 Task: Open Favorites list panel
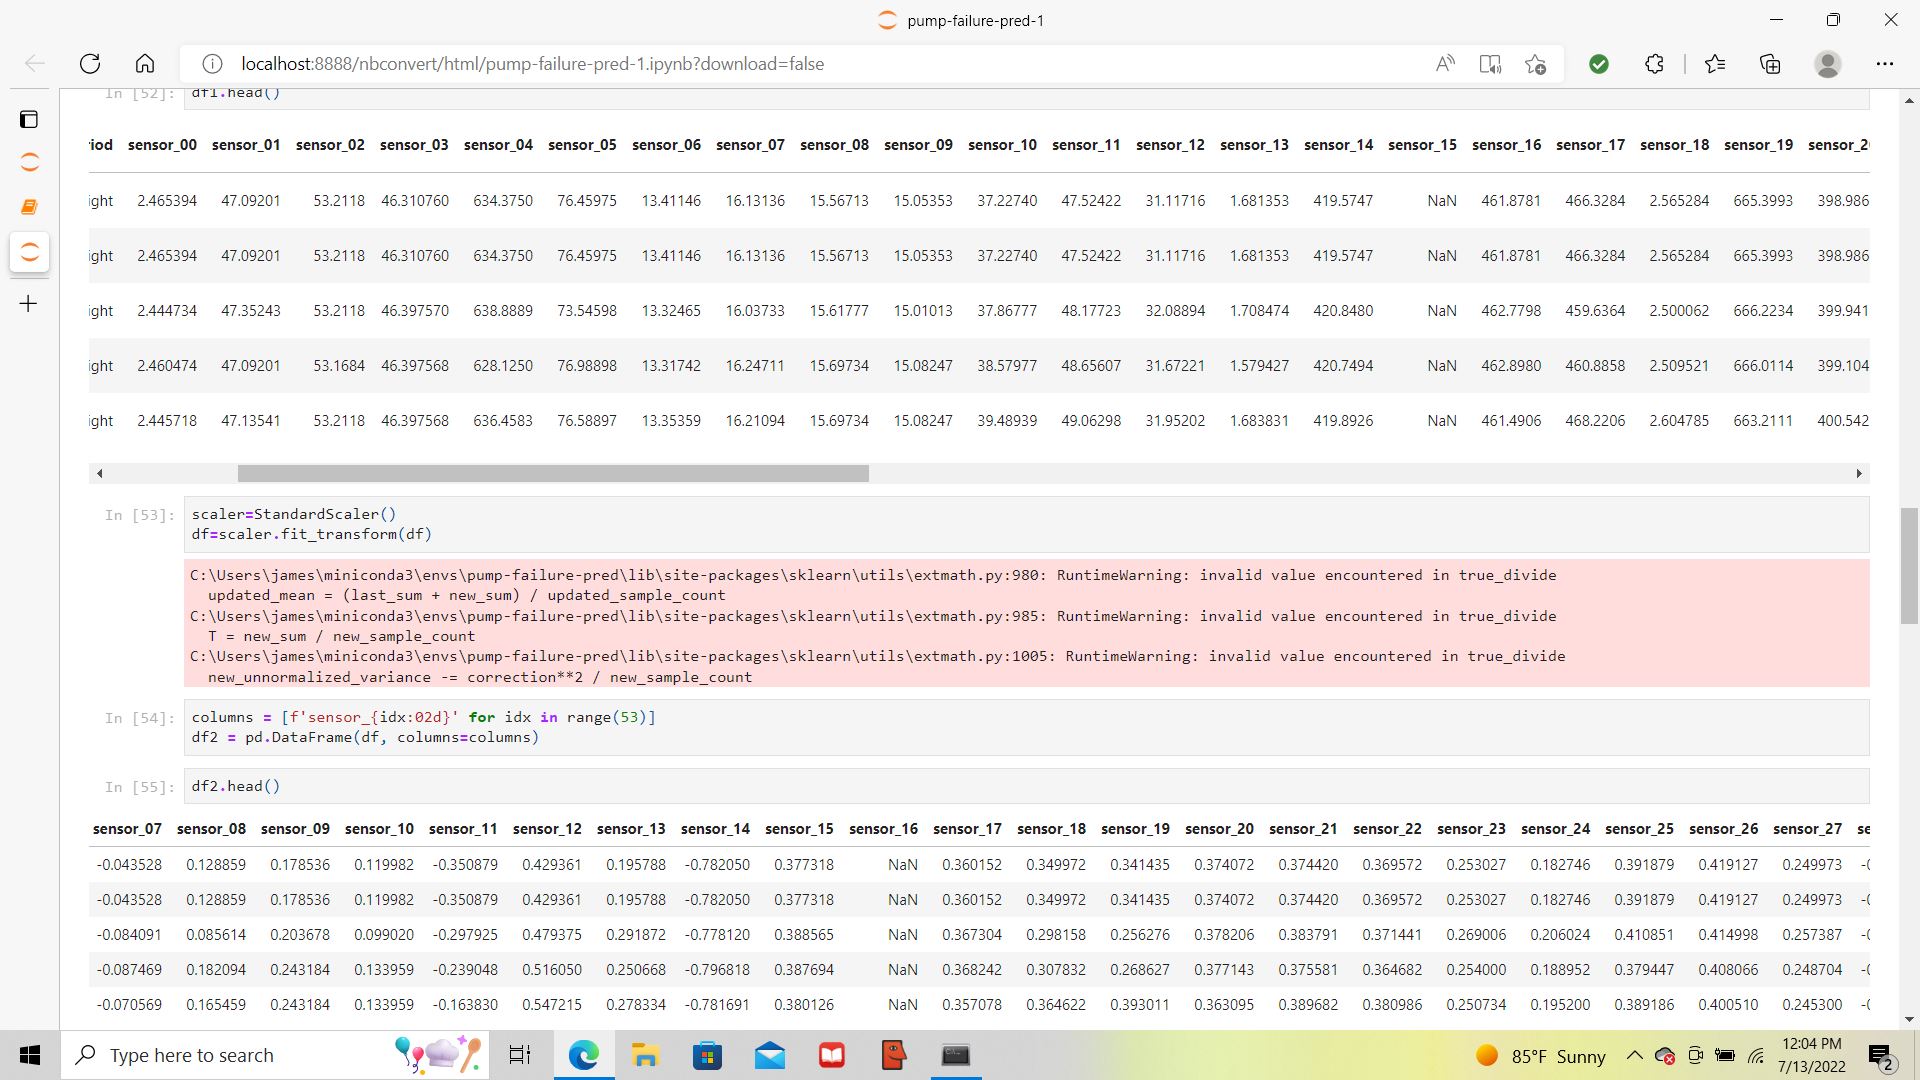tap(1715, 64)
